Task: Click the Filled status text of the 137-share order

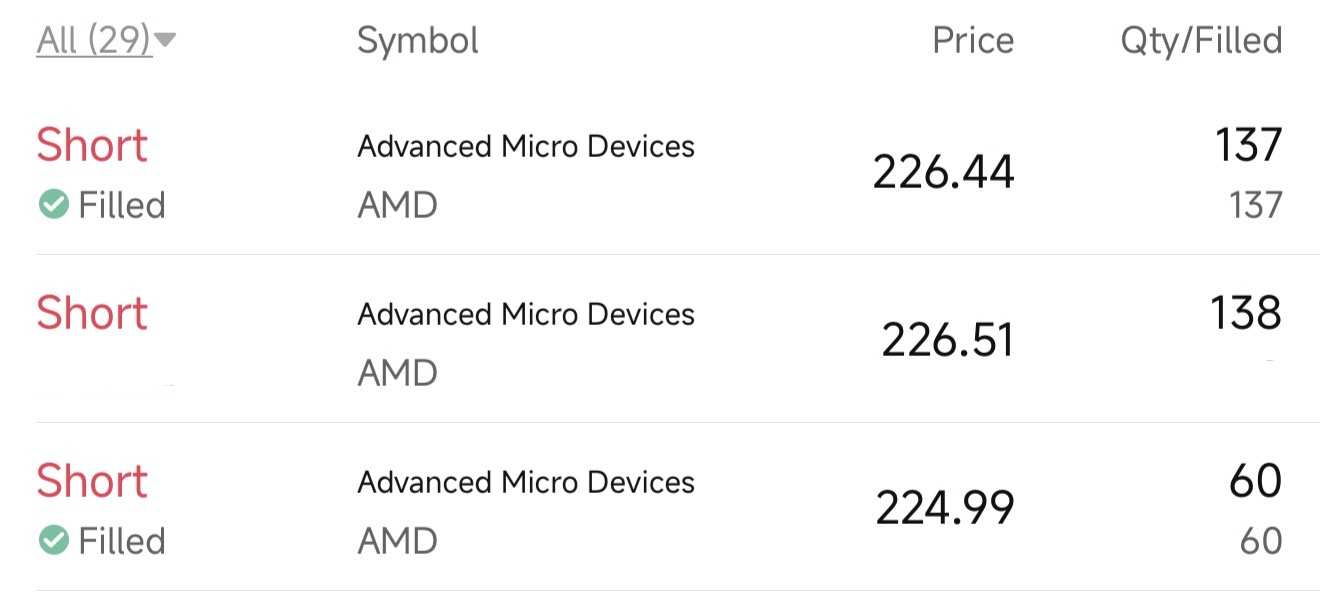Action: click(x=121, y=205)
